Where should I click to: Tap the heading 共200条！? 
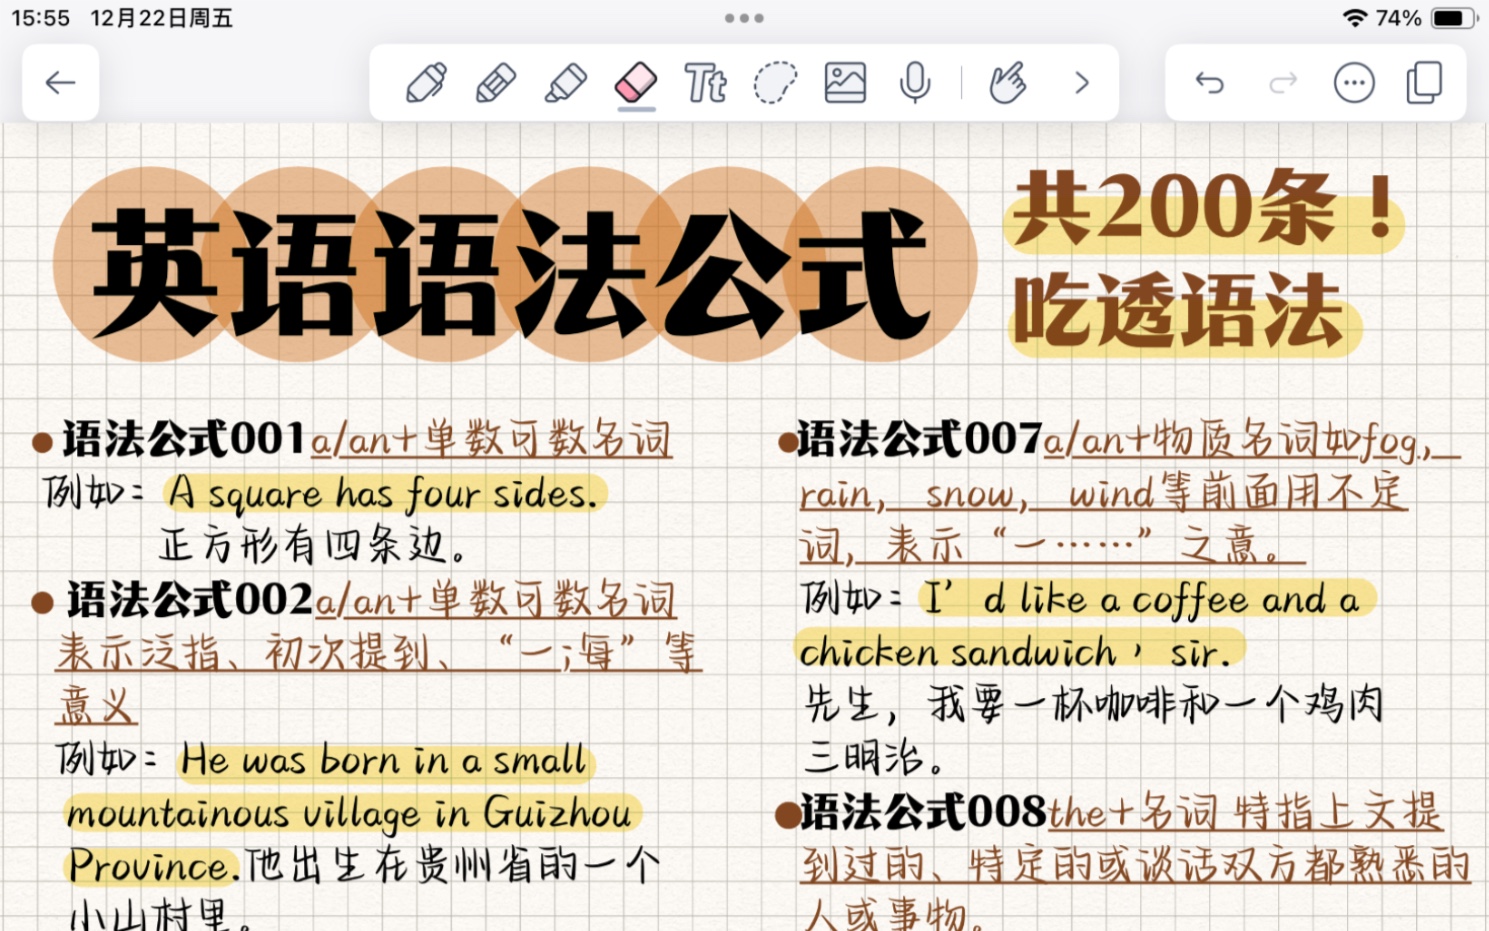[1205, 209]
